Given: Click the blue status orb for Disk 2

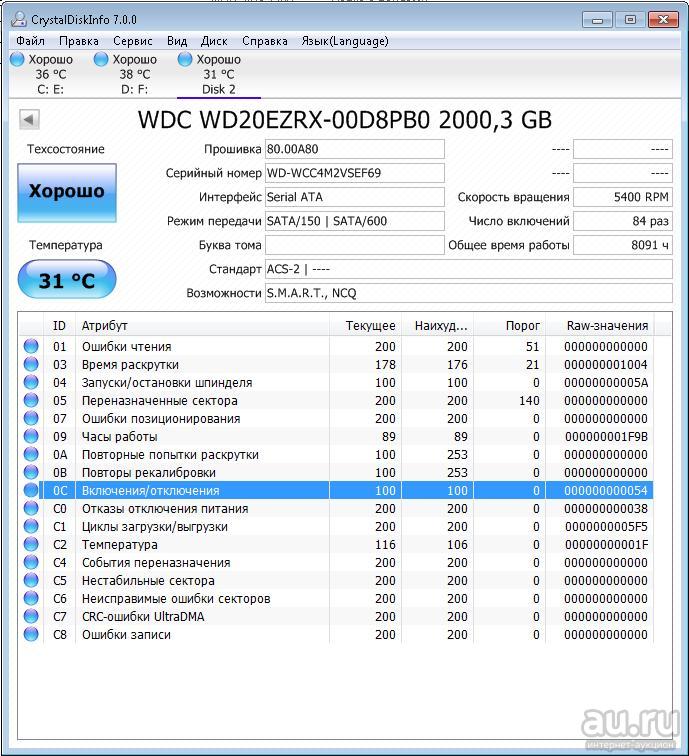Looking at the screenshot, I should 185,59.
